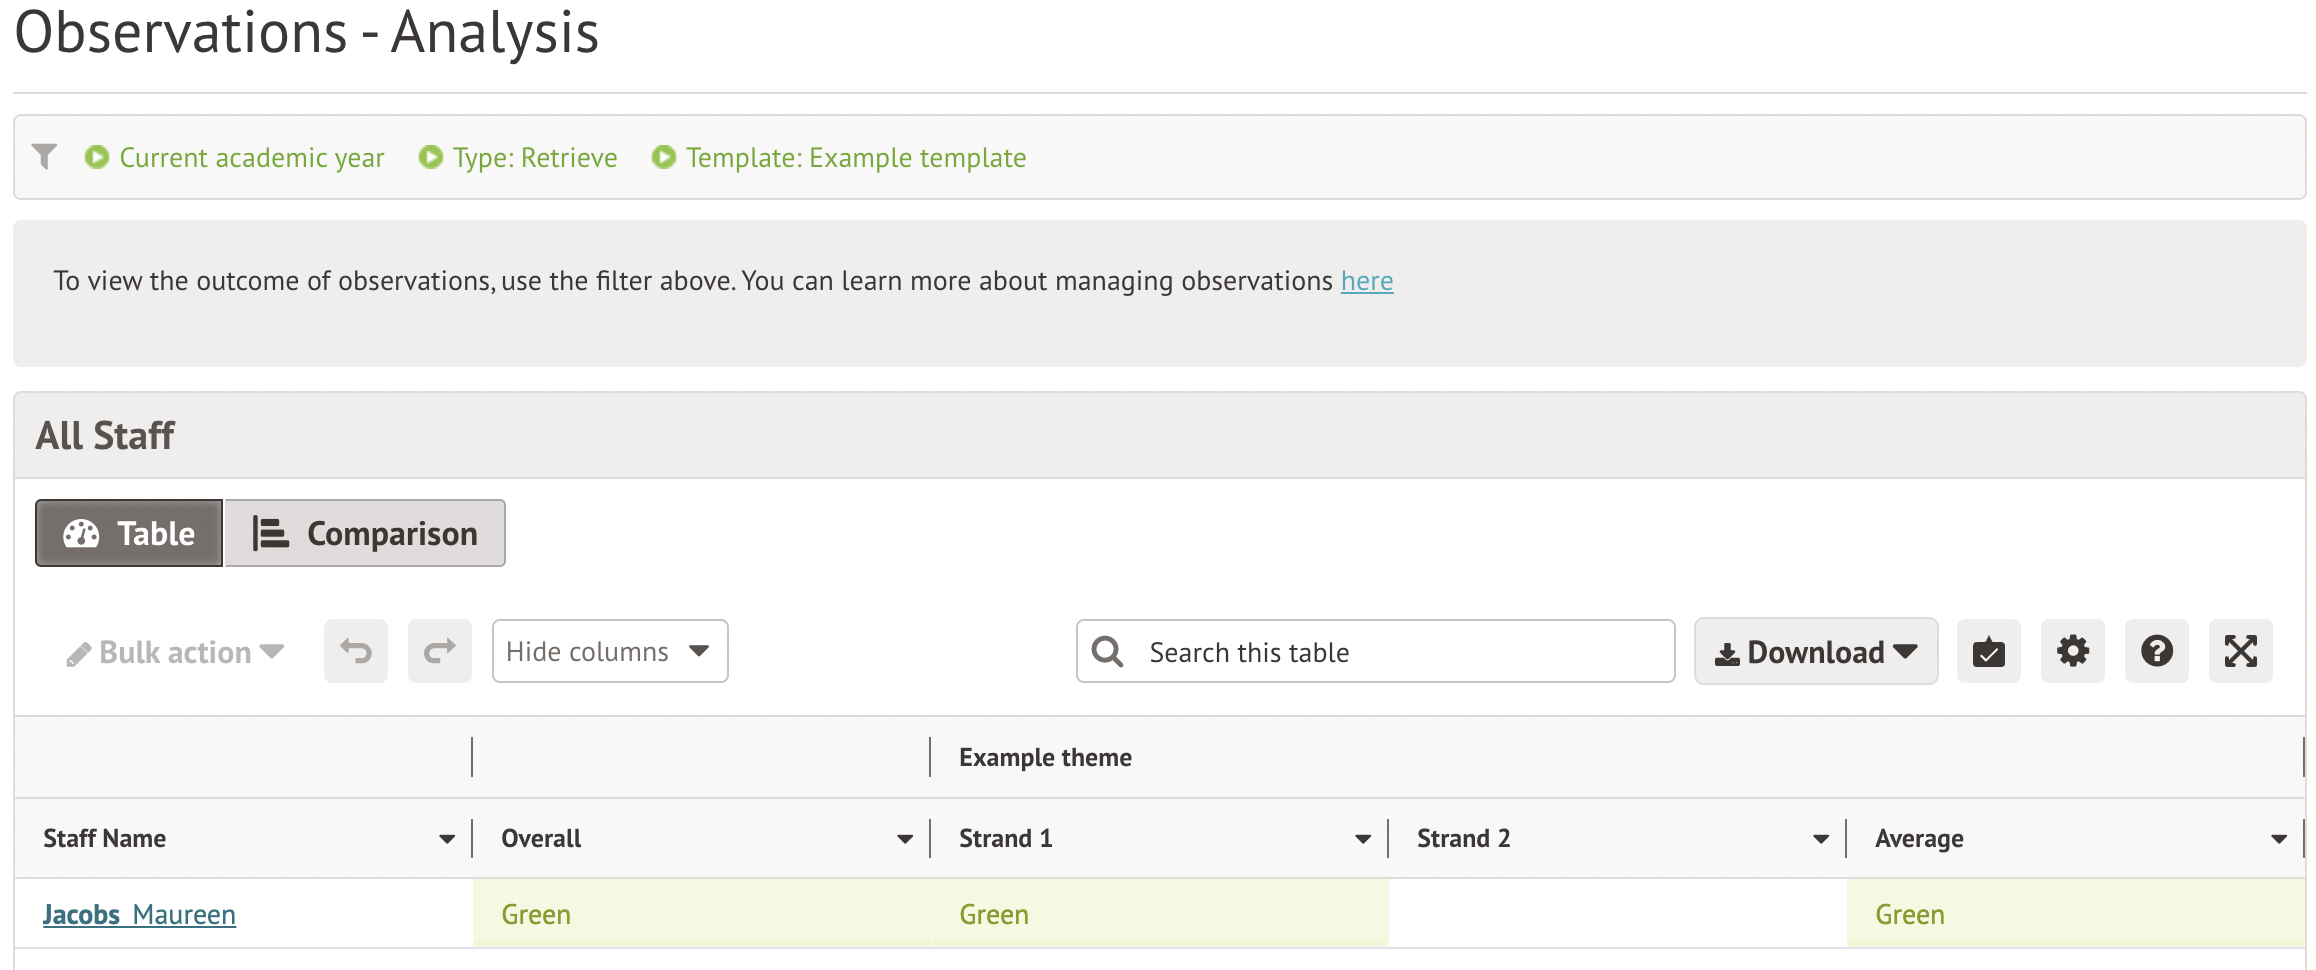Image resolution: width=2316 pixels, height=970 pixels.
Task: Open the Jacobs Maureen staff link
Action: 139,915
